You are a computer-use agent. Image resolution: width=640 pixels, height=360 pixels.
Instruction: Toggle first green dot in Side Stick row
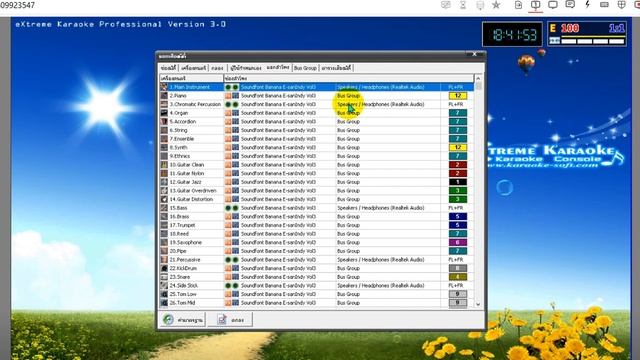point(228,285)
